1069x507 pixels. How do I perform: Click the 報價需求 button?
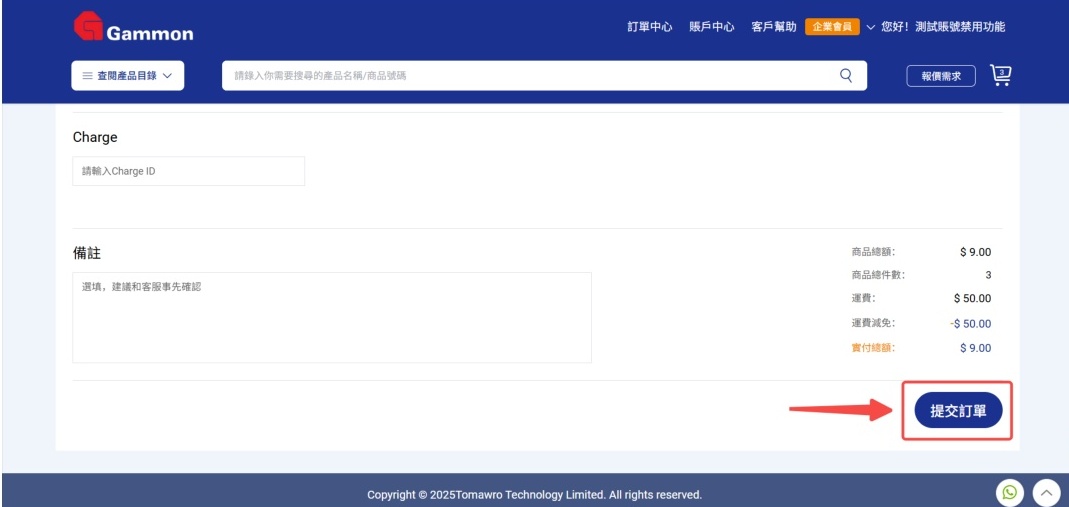click(x=941, y=76)
